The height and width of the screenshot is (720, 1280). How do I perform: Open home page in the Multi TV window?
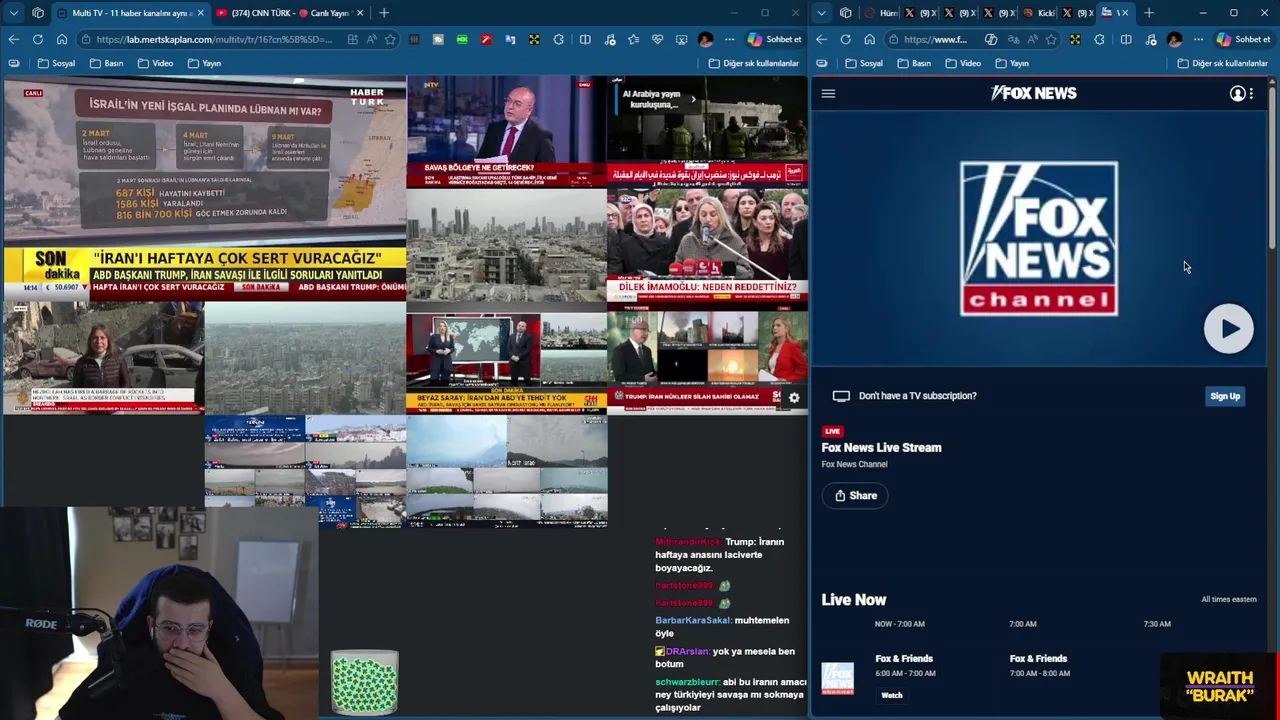click(62, 39)
